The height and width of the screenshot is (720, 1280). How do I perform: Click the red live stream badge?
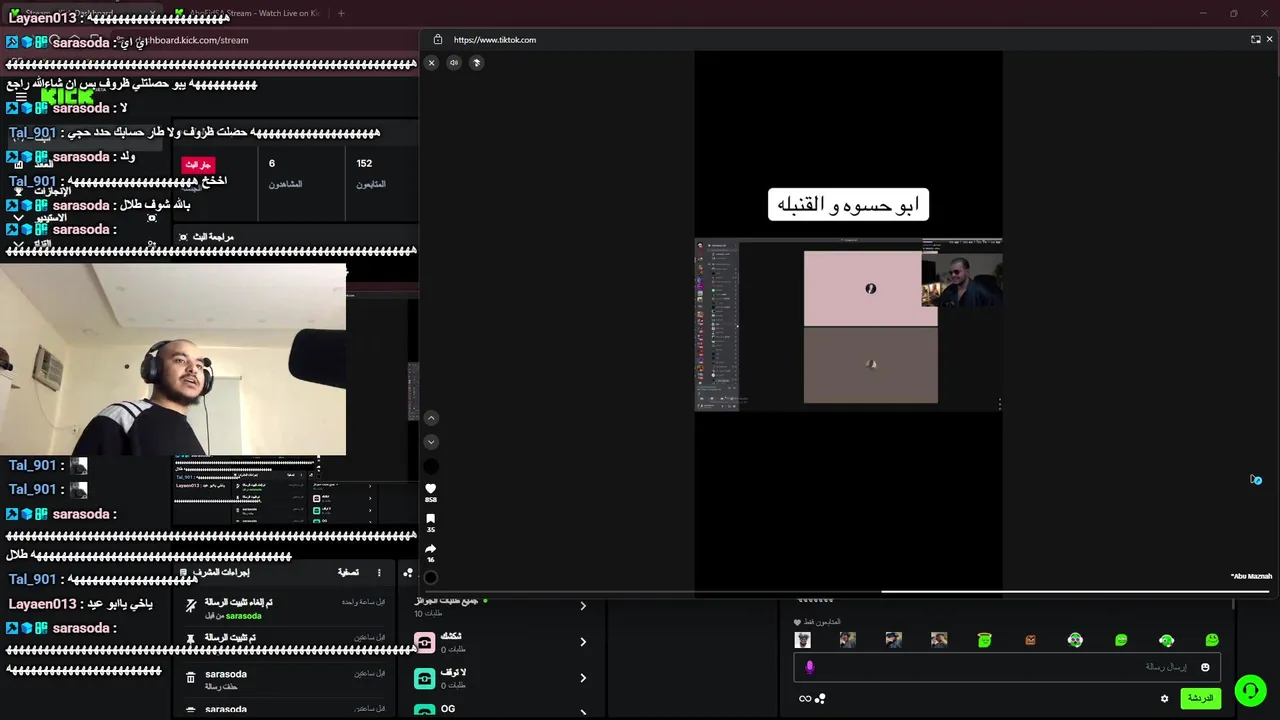click(198, 164)
